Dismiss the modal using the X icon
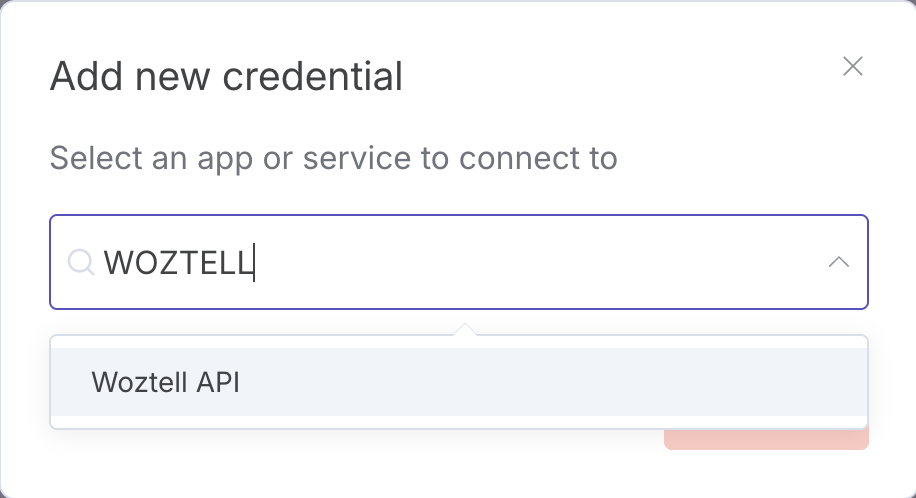916x498 pixels. 852,67
